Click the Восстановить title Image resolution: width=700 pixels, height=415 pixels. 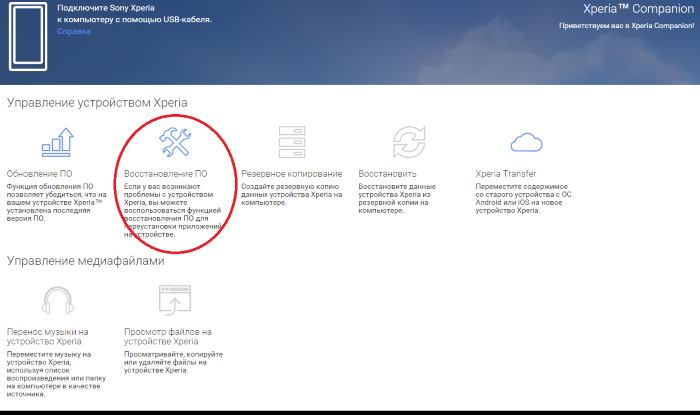click(387, 174)
